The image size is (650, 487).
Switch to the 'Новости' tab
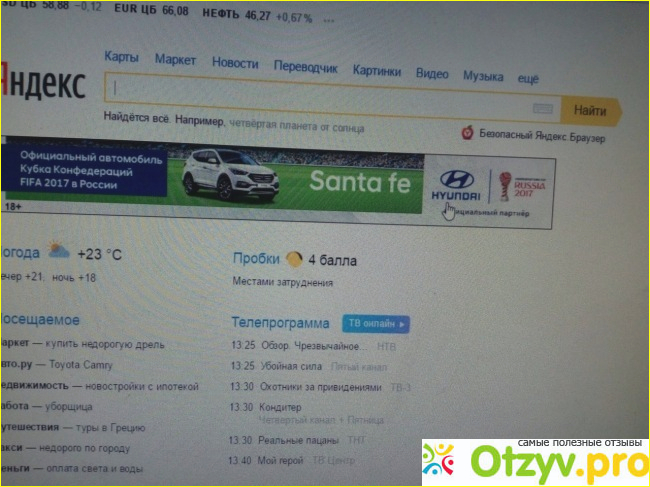click(x=235, y=62)
